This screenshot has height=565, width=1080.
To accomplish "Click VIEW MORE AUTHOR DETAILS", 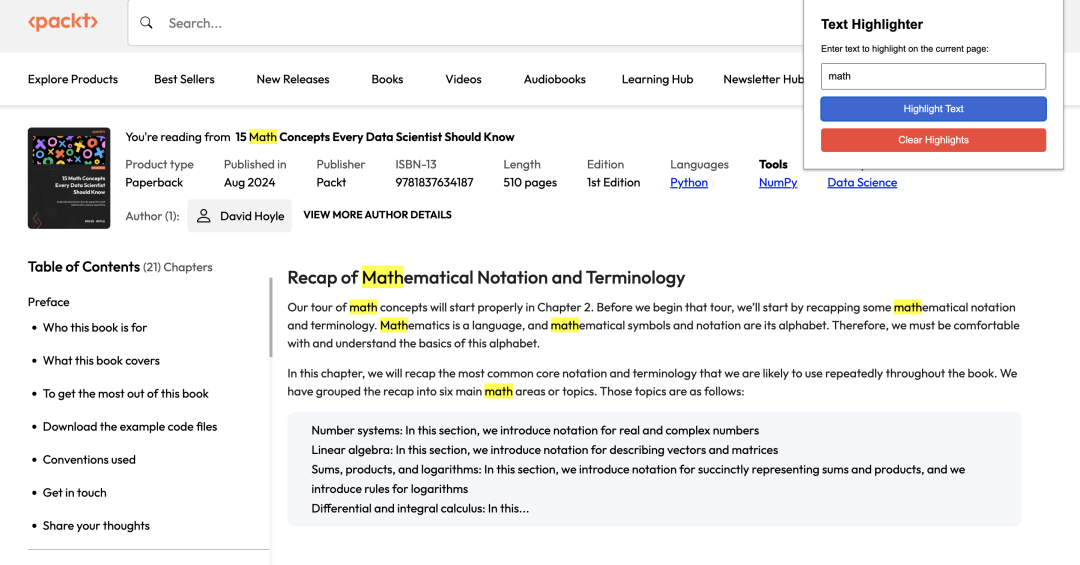I will tap(377, 215).
